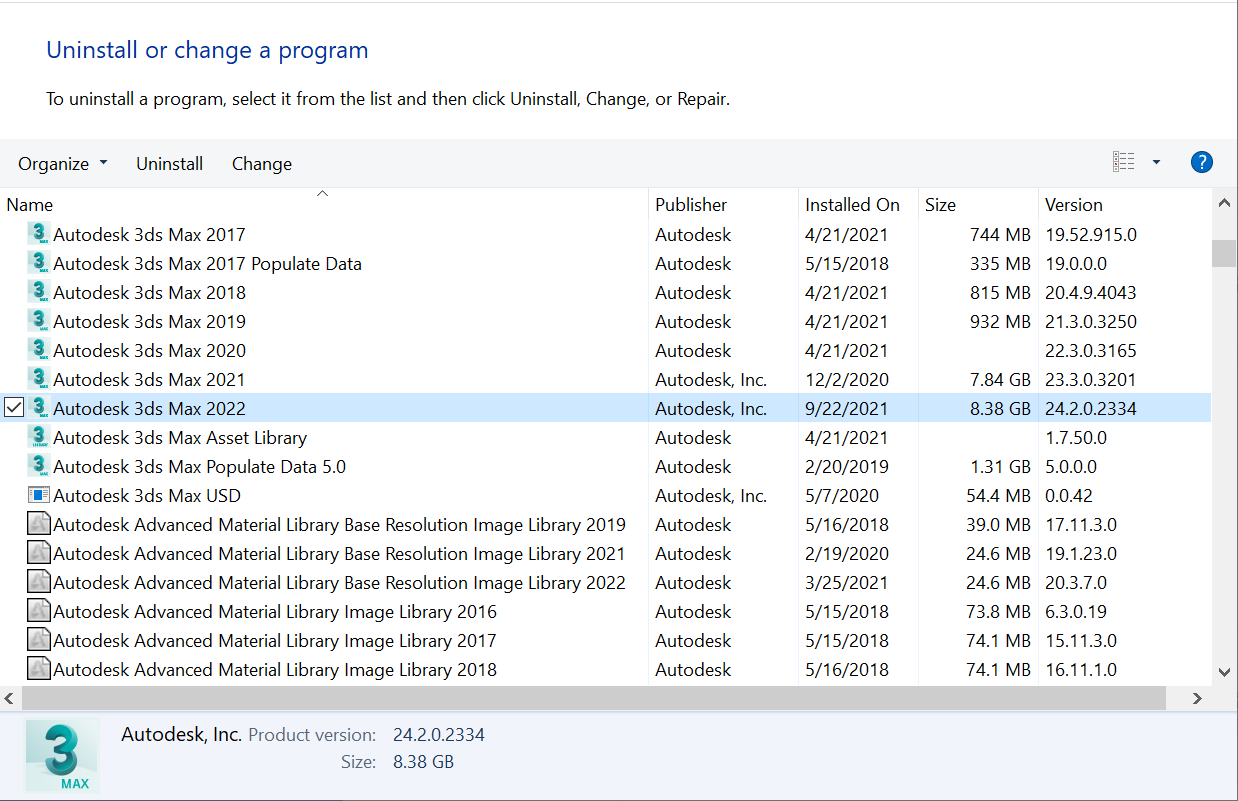Sort by the Size column header
This screenshot has height=801, width=1238.
coord(940,205)
